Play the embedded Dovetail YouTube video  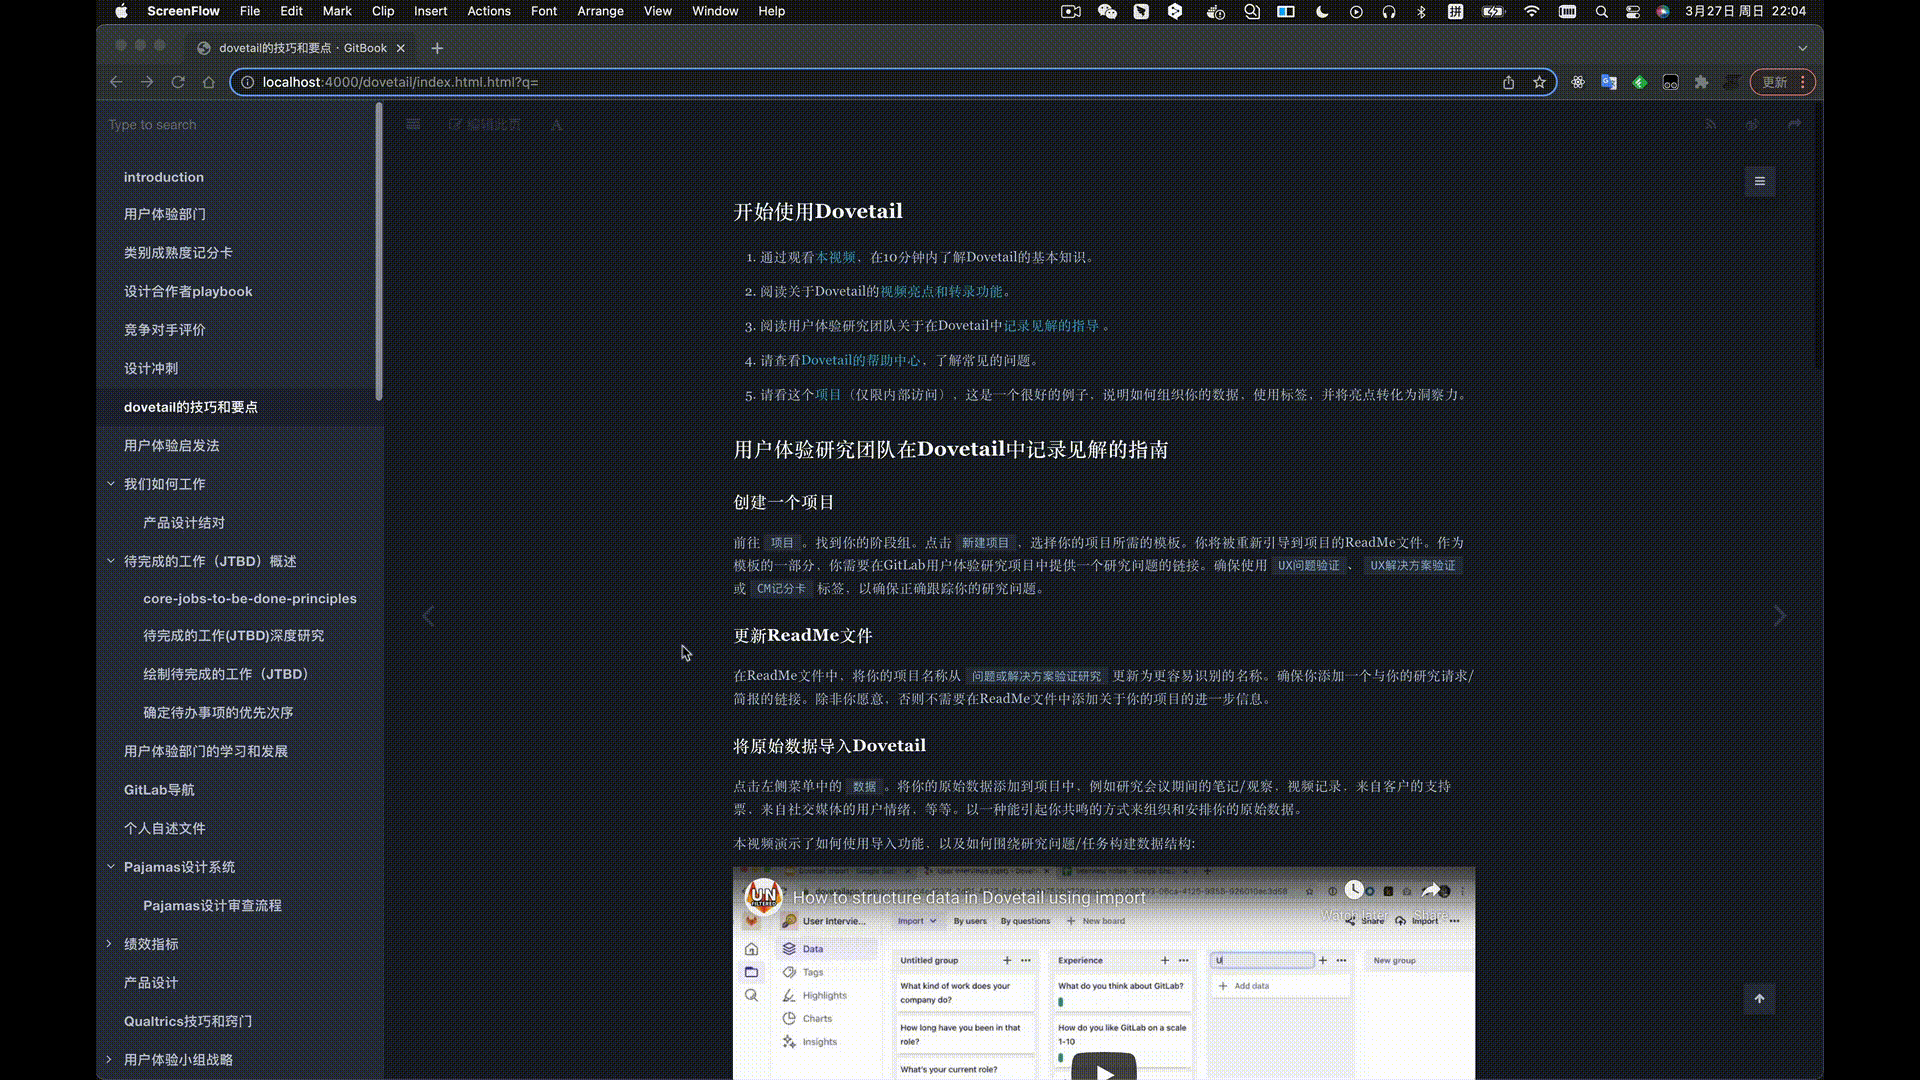(x=1104, y=1068)
